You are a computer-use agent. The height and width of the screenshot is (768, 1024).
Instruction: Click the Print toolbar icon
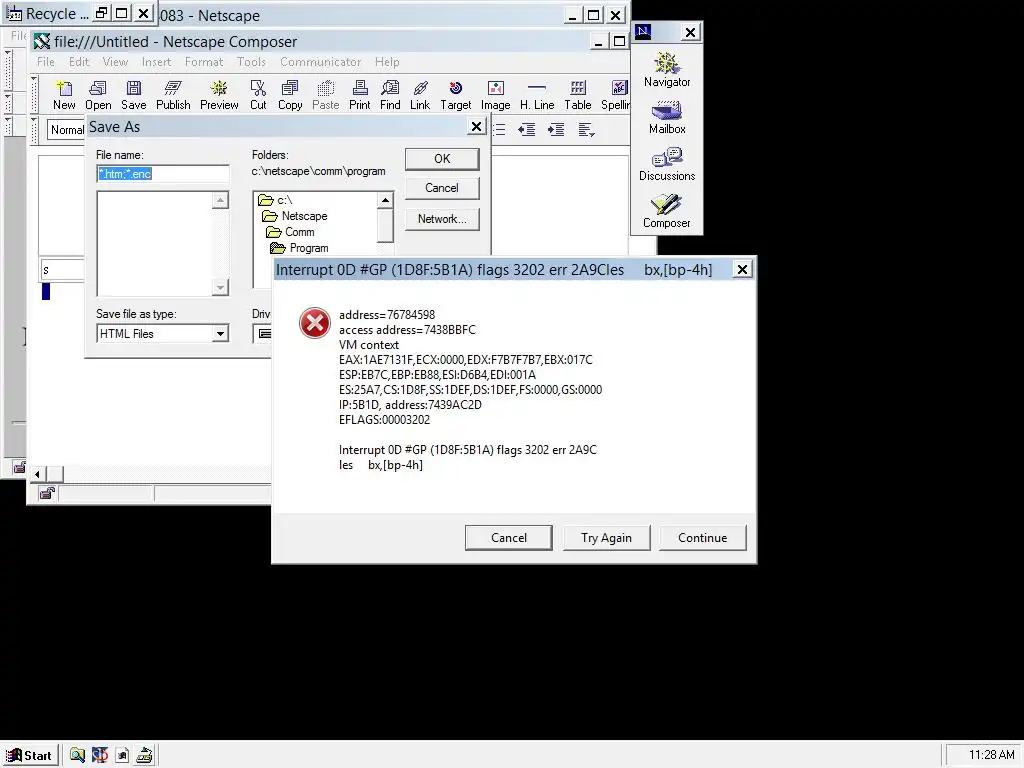359,95
